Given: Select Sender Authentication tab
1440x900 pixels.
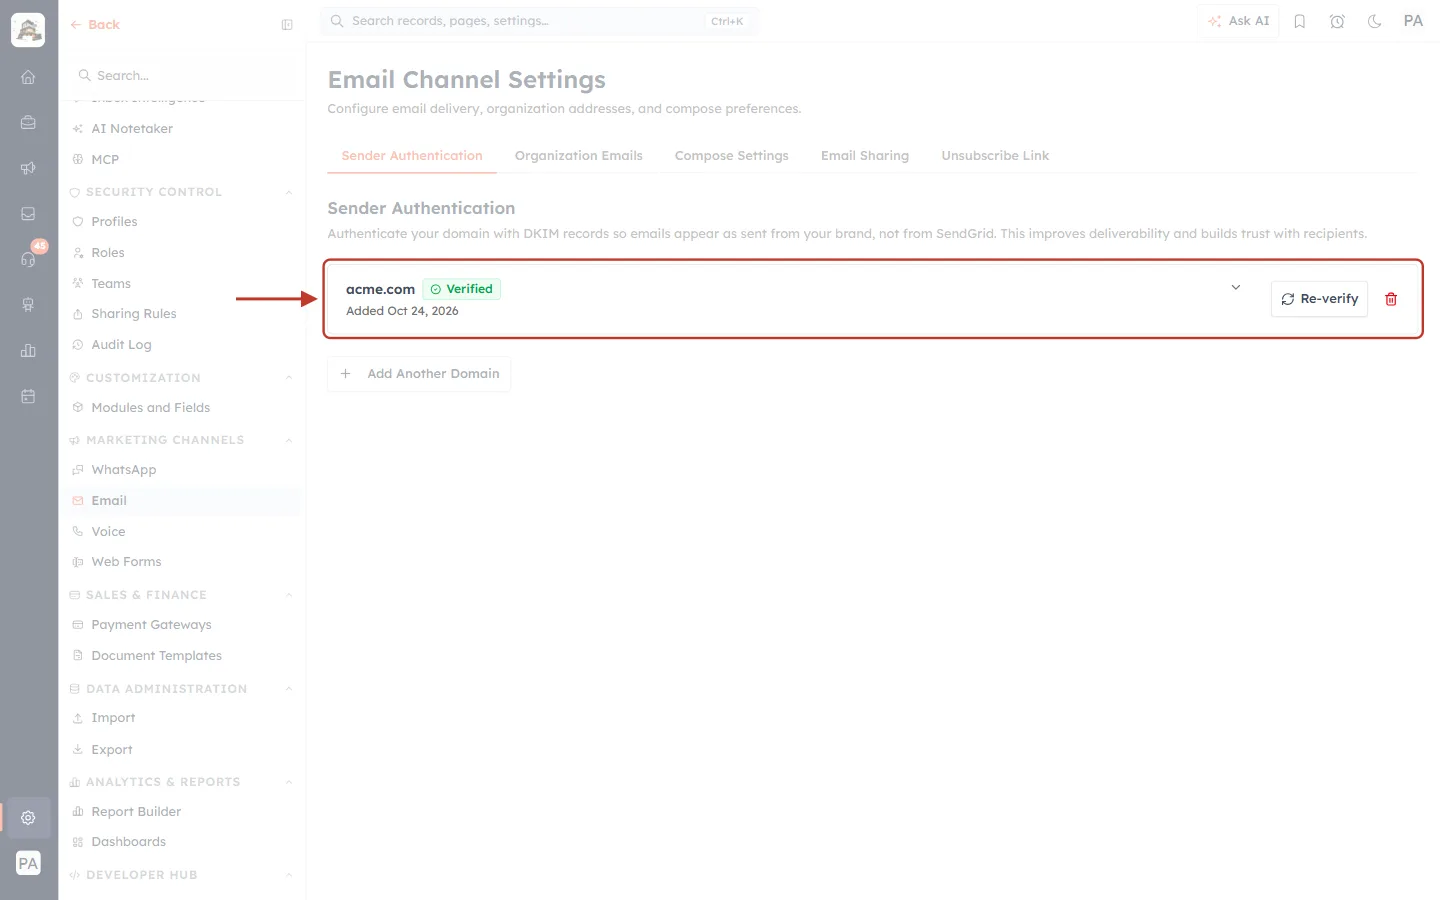Looking at the screenshot, I should point(412,156).
